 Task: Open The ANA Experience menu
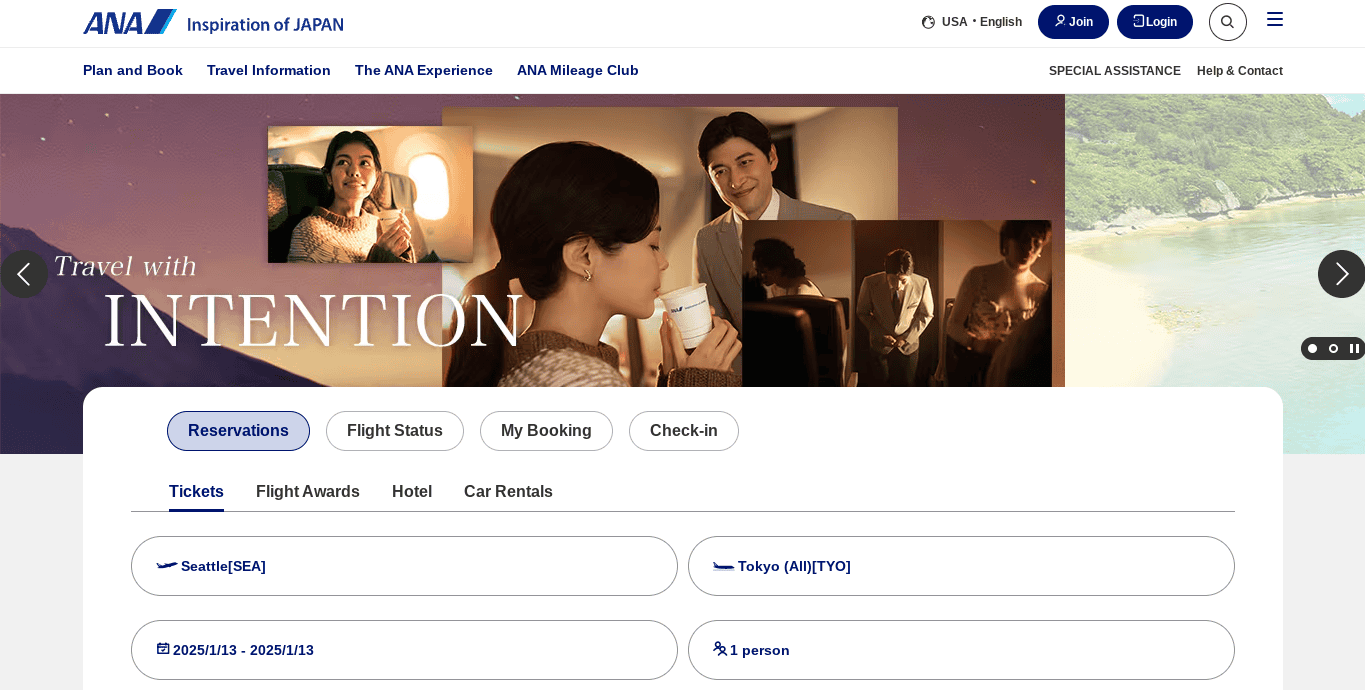coord(424,70)
